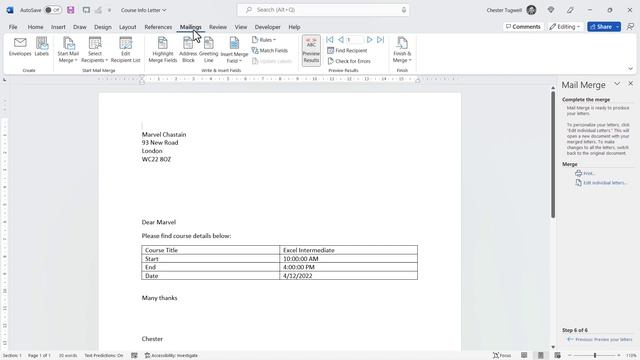Run Check for Errors
640x360 pixels.
click(349, 61)
